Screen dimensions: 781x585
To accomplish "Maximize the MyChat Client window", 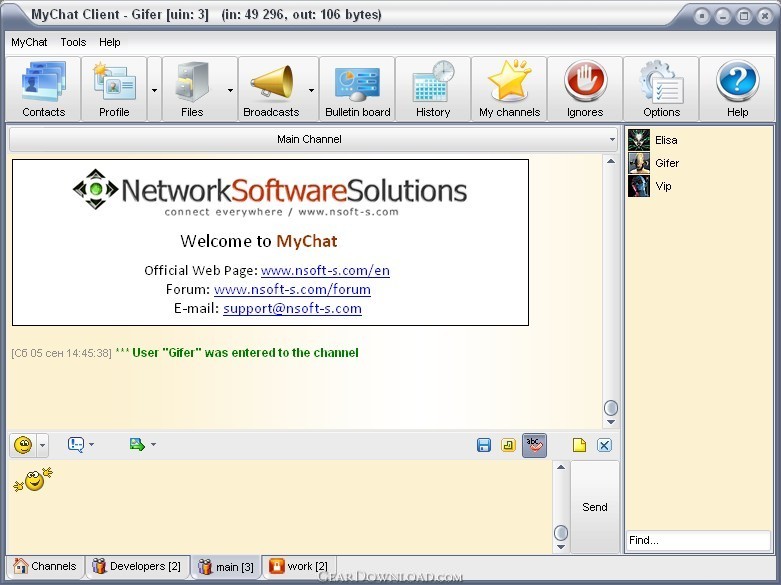I will (744, 16).
